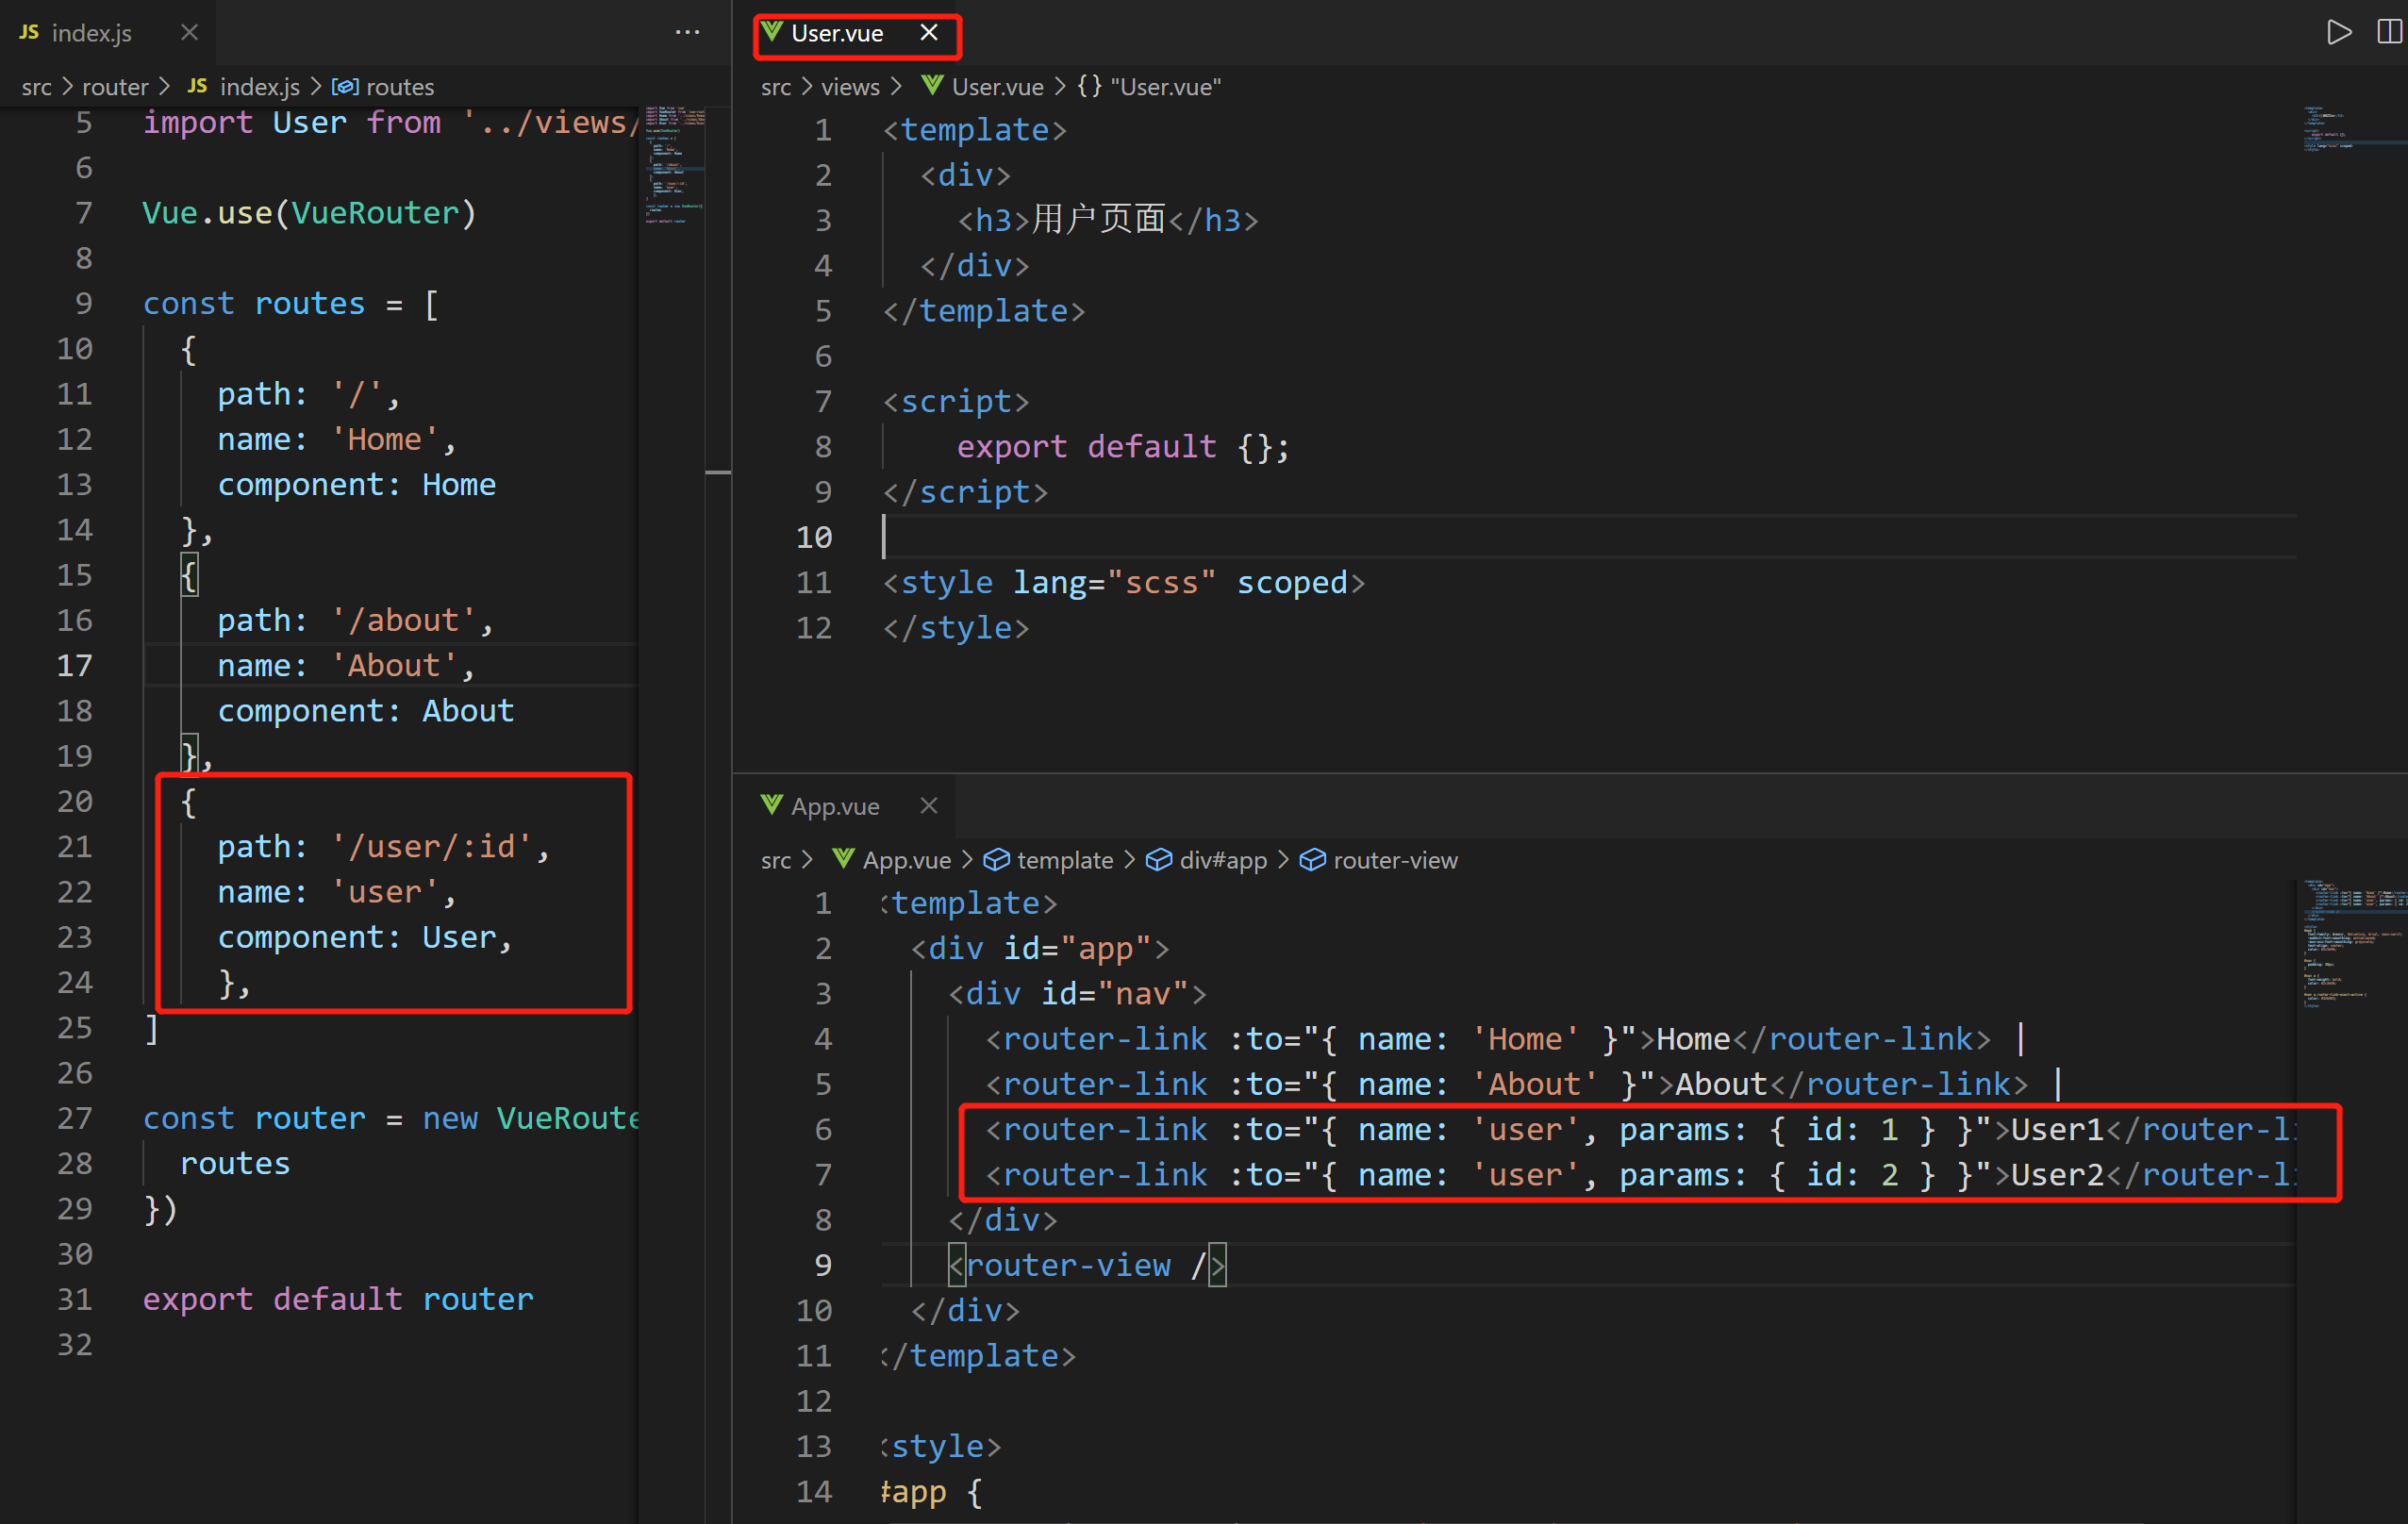
Task: Open the more actions ellipsis menu
Action: click(687, 32)
